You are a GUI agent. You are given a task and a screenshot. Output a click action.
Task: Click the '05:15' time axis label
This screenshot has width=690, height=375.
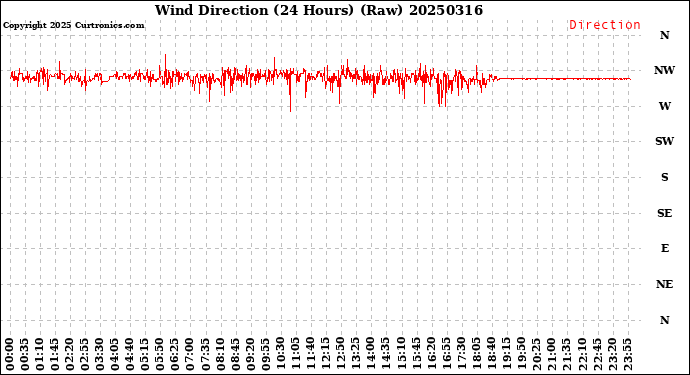tap(145, 355)
